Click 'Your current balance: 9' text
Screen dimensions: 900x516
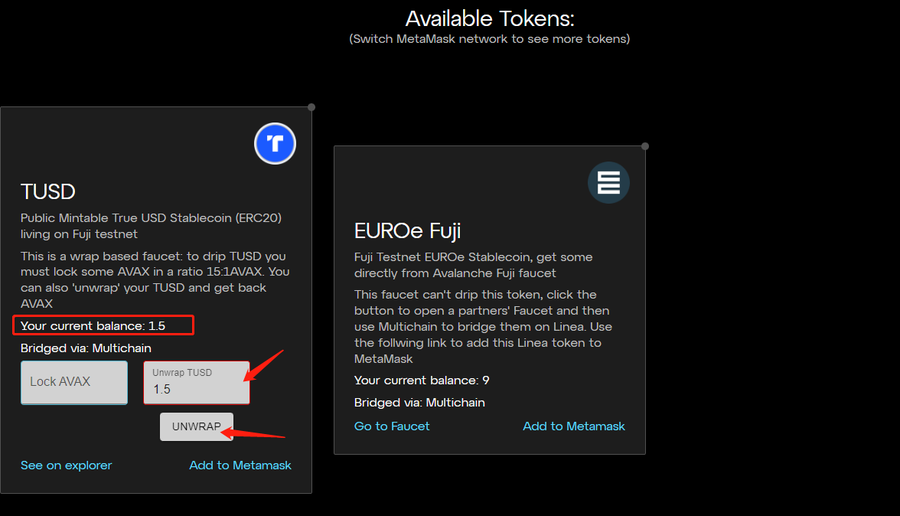click(x=422, y=381)
